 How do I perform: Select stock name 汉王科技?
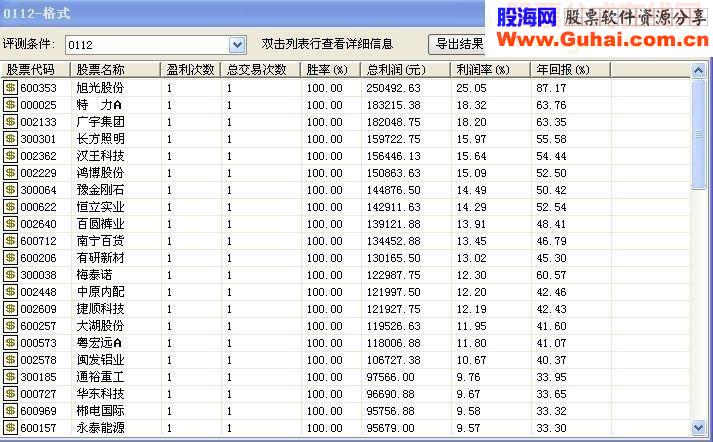[100, 156]
